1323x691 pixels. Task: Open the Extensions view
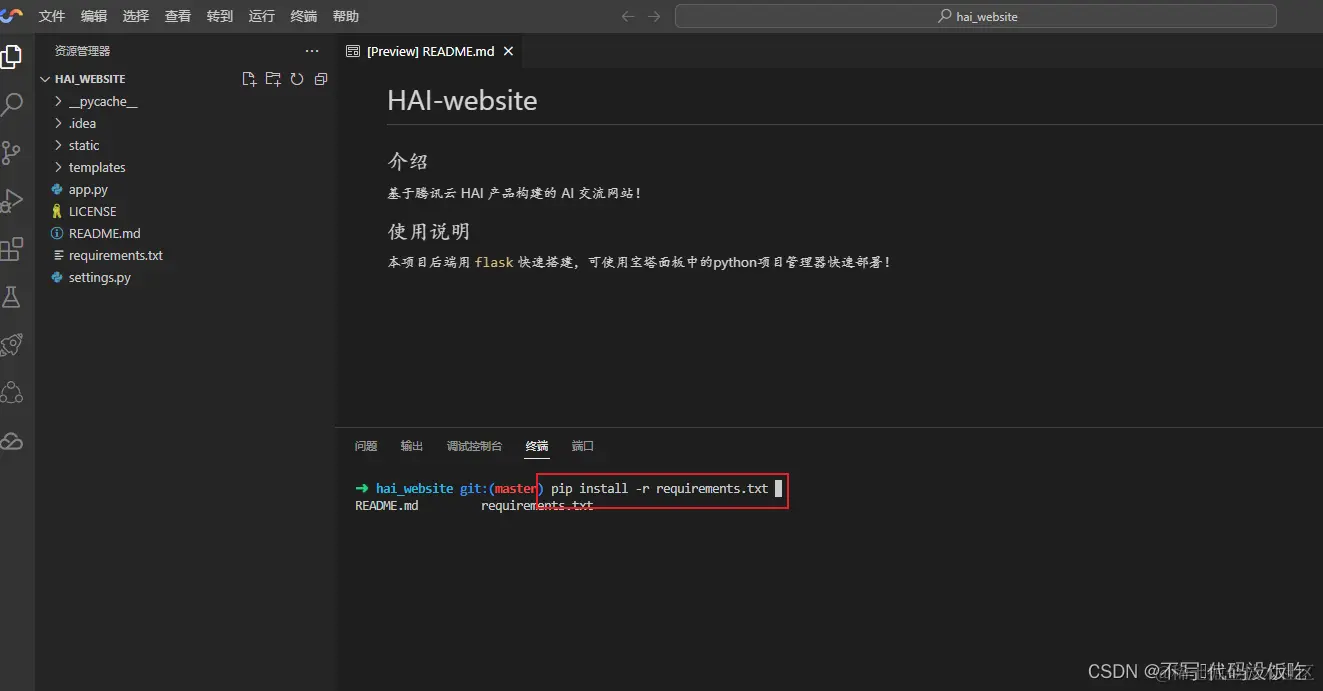pyautogui.click(x=12, y=249)
